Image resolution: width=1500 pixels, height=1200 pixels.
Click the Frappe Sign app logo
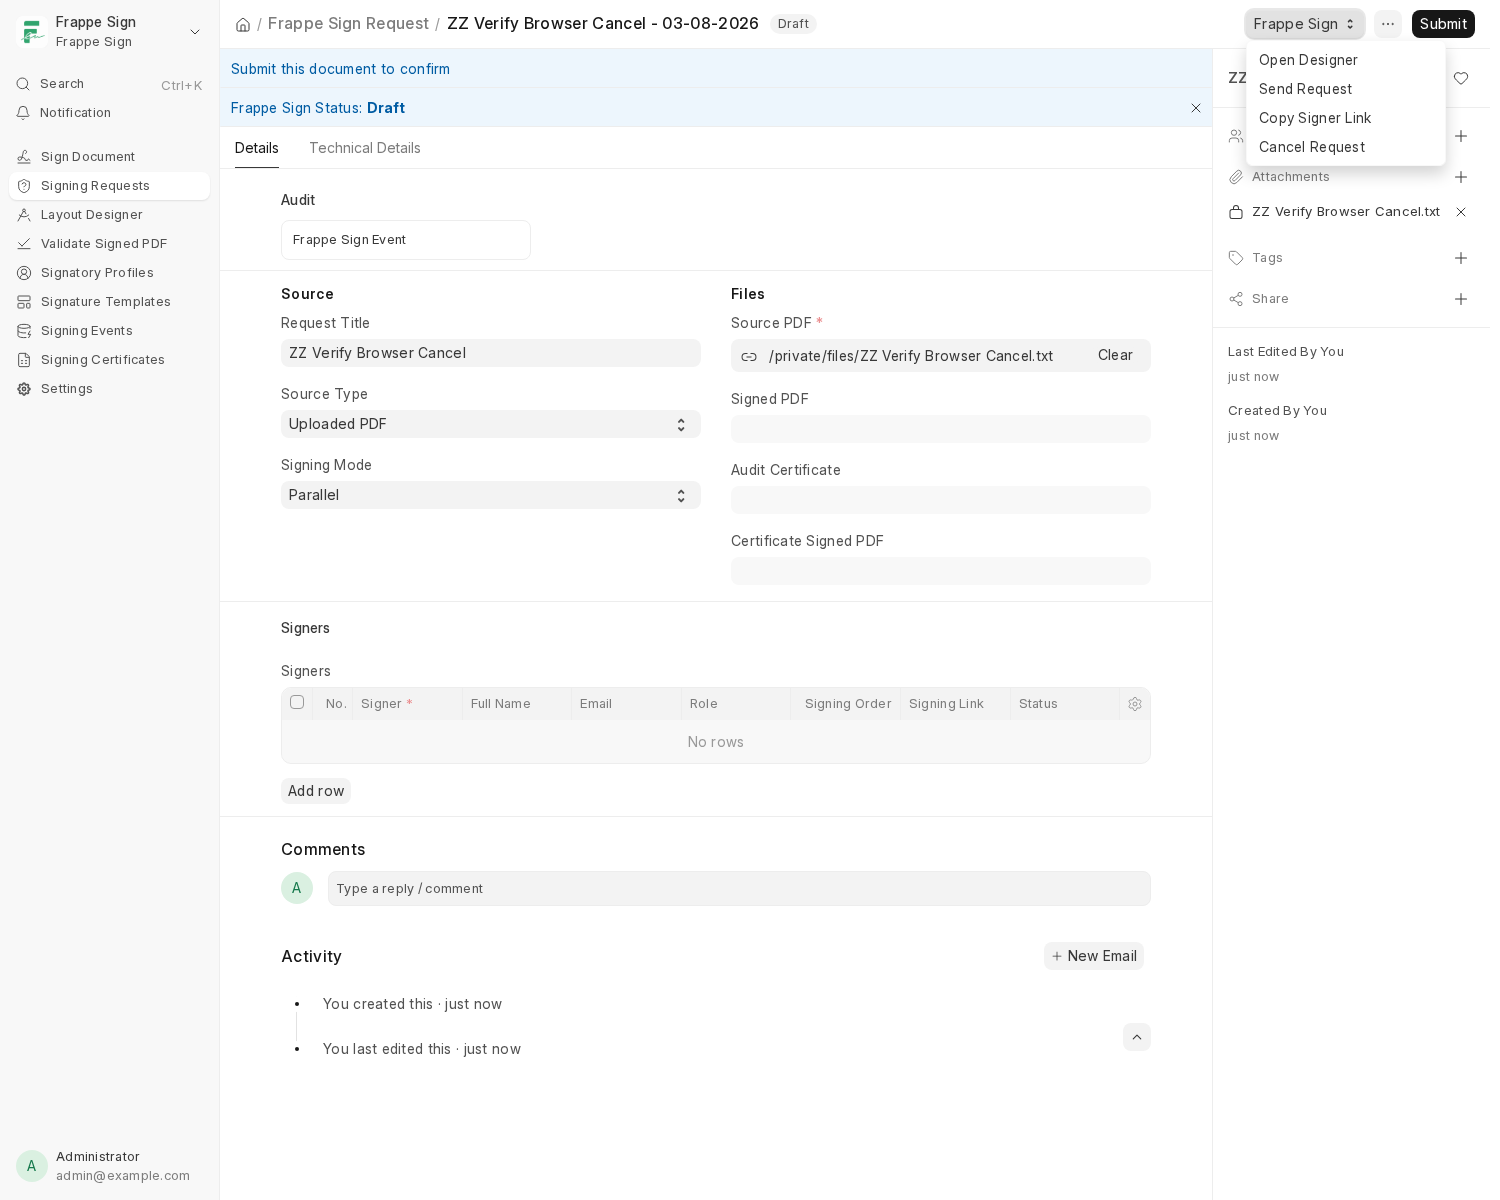pyautogui.click(x=32, y=32)
